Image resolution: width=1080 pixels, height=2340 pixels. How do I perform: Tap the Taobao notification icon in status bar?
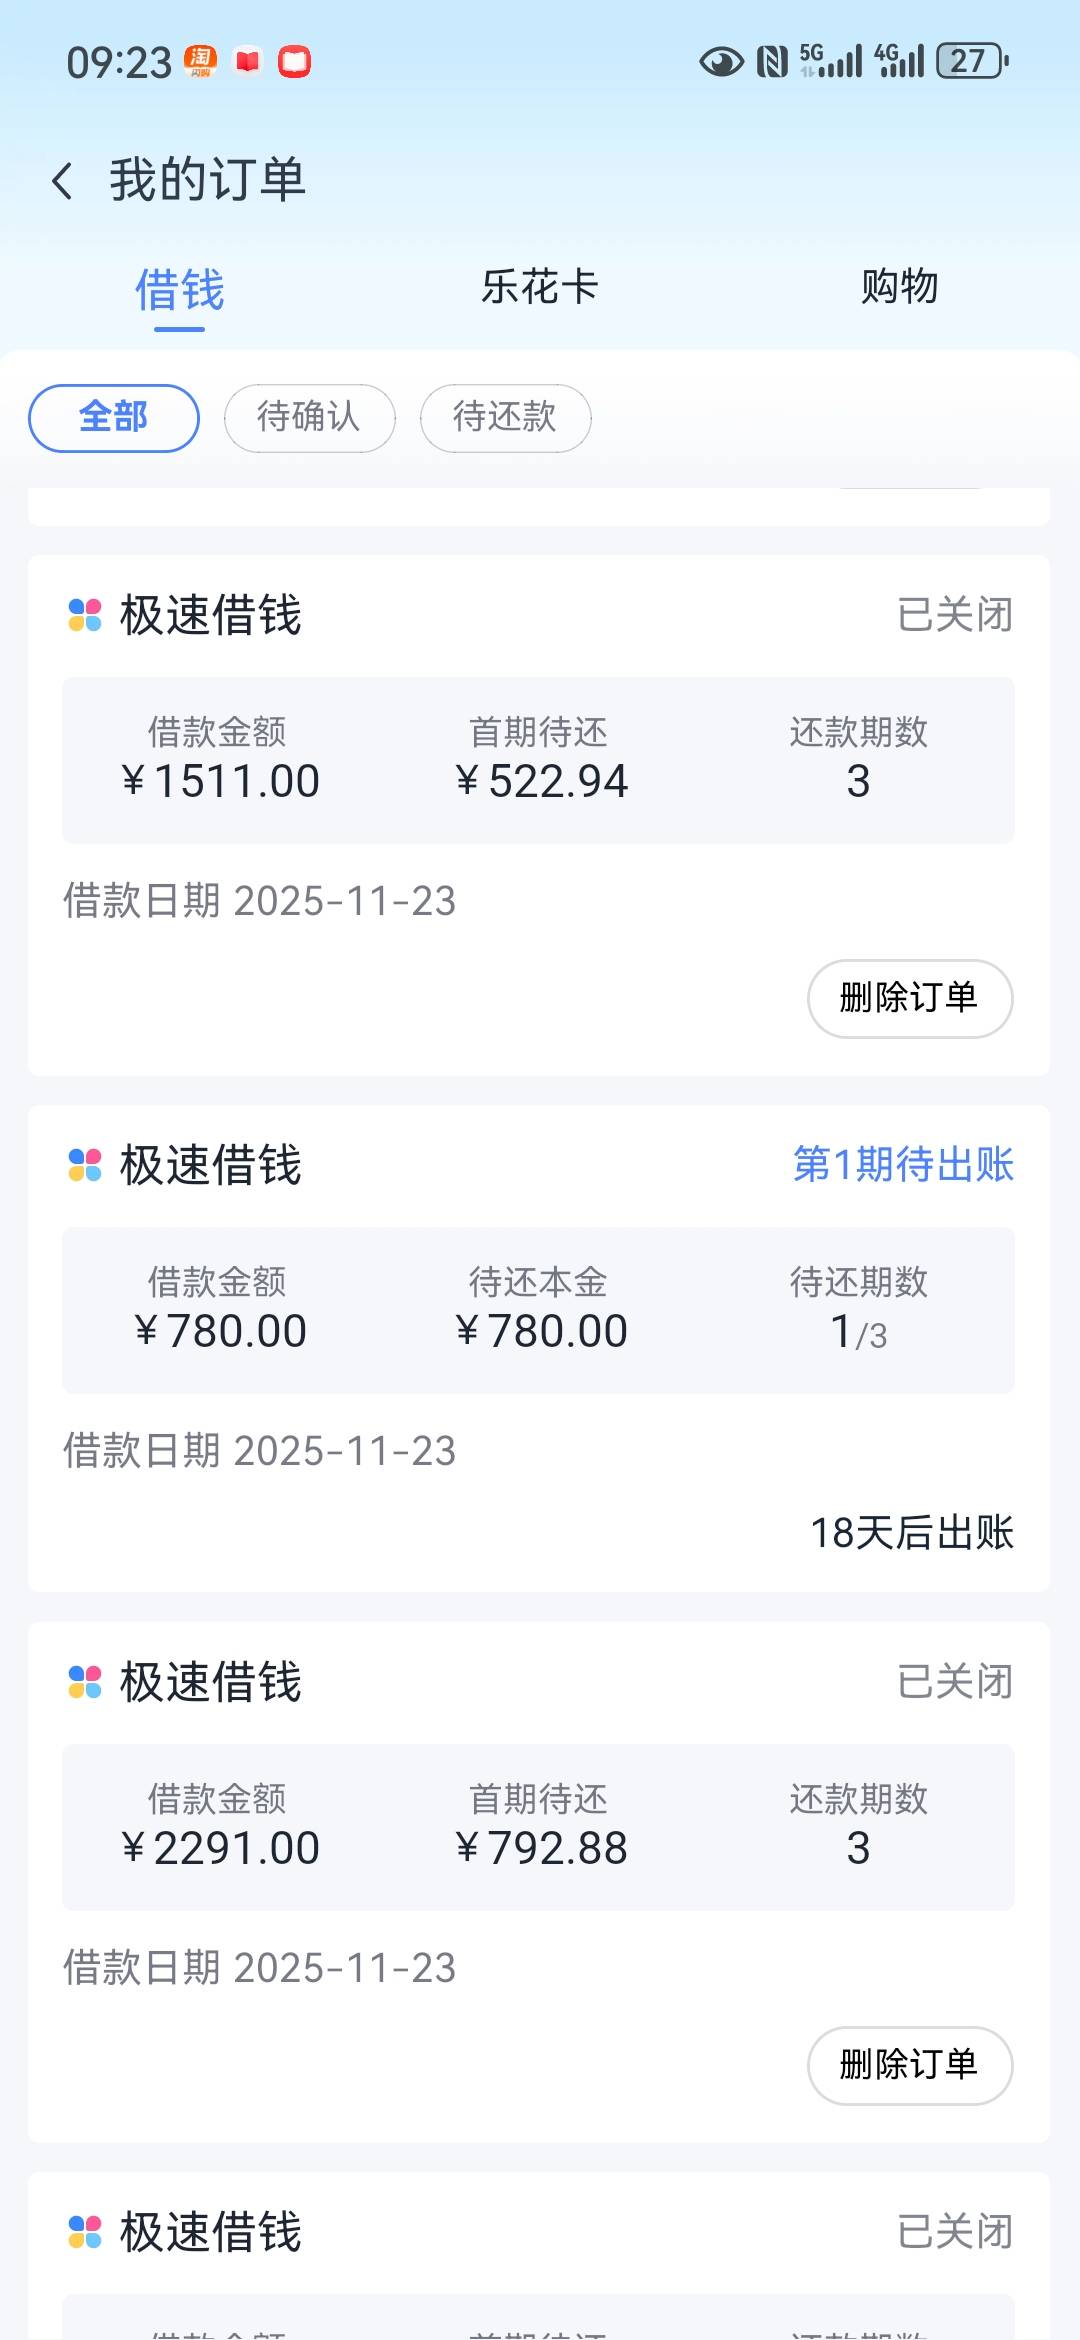200,62
